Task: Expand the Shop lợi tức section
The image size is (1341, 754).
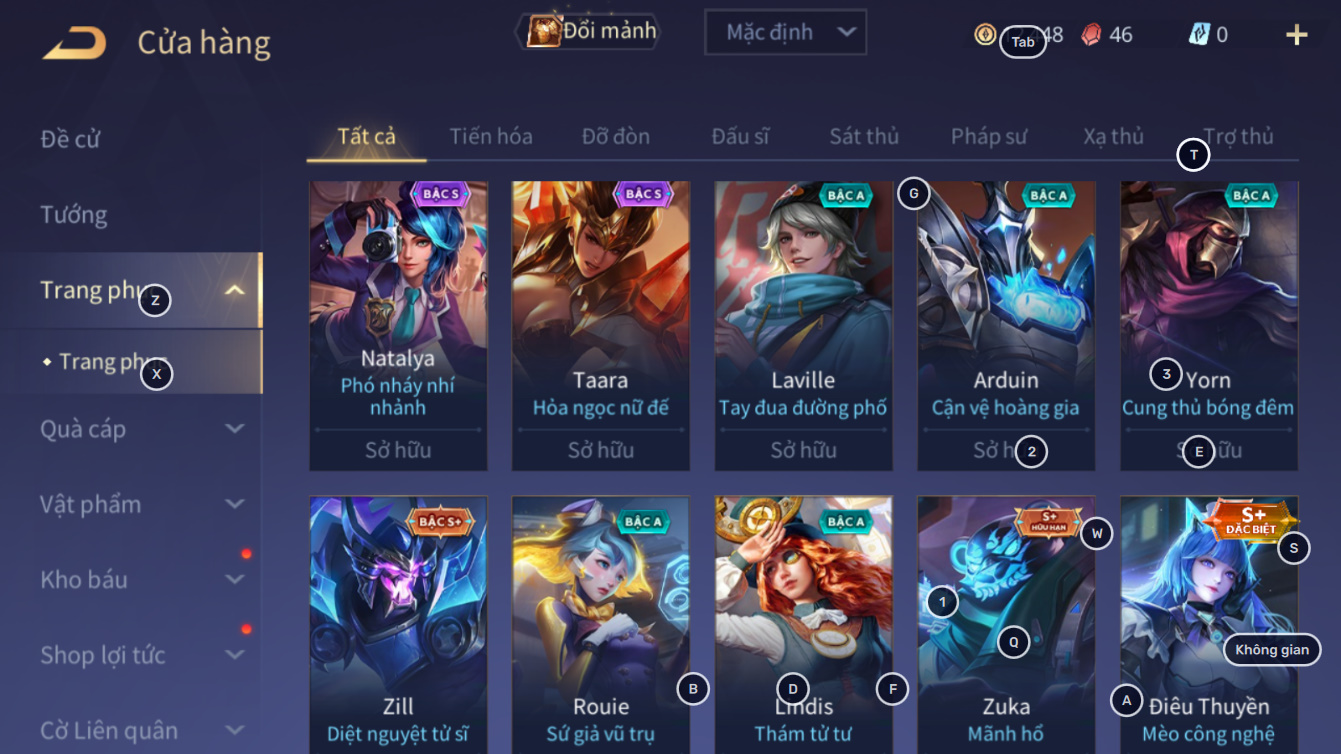Action: (234, 655)
